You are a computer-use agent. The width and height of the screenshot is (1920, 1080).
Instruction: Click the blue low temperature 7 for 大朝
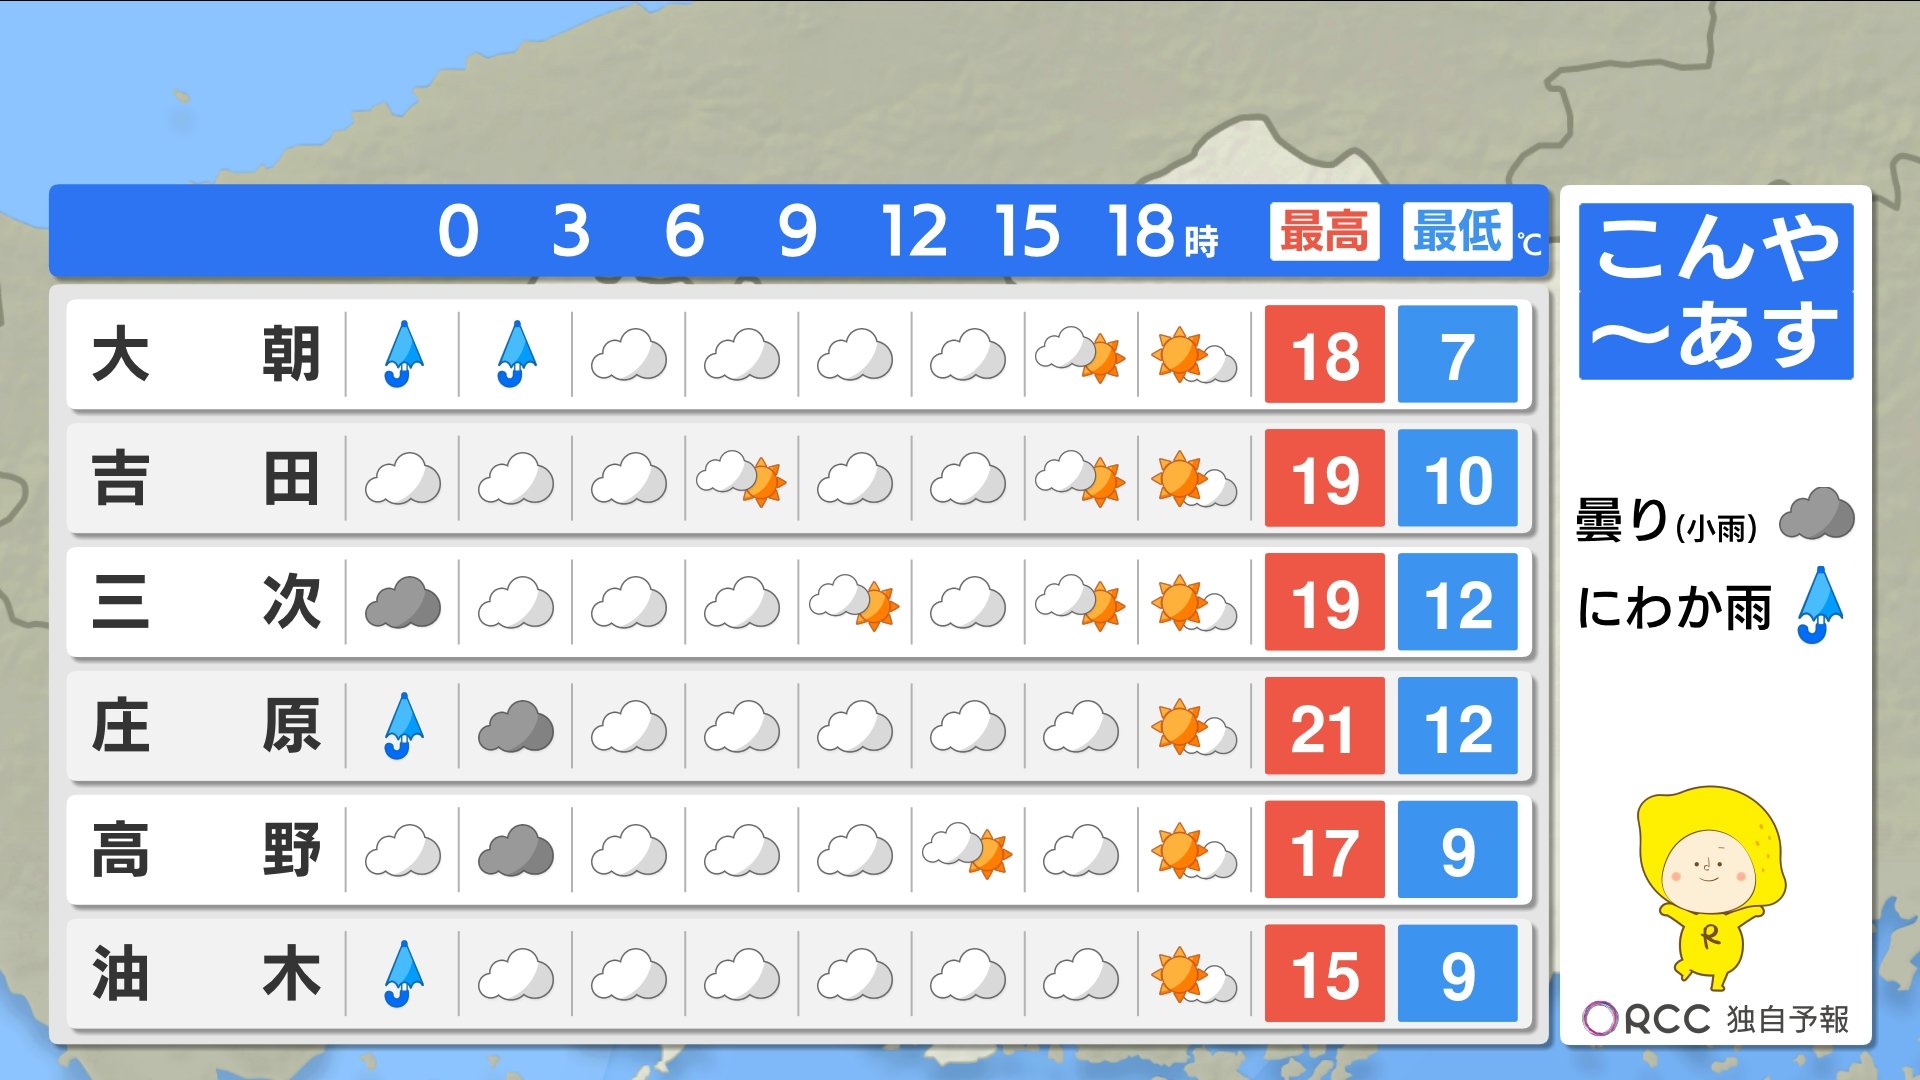pos(1457,355)
